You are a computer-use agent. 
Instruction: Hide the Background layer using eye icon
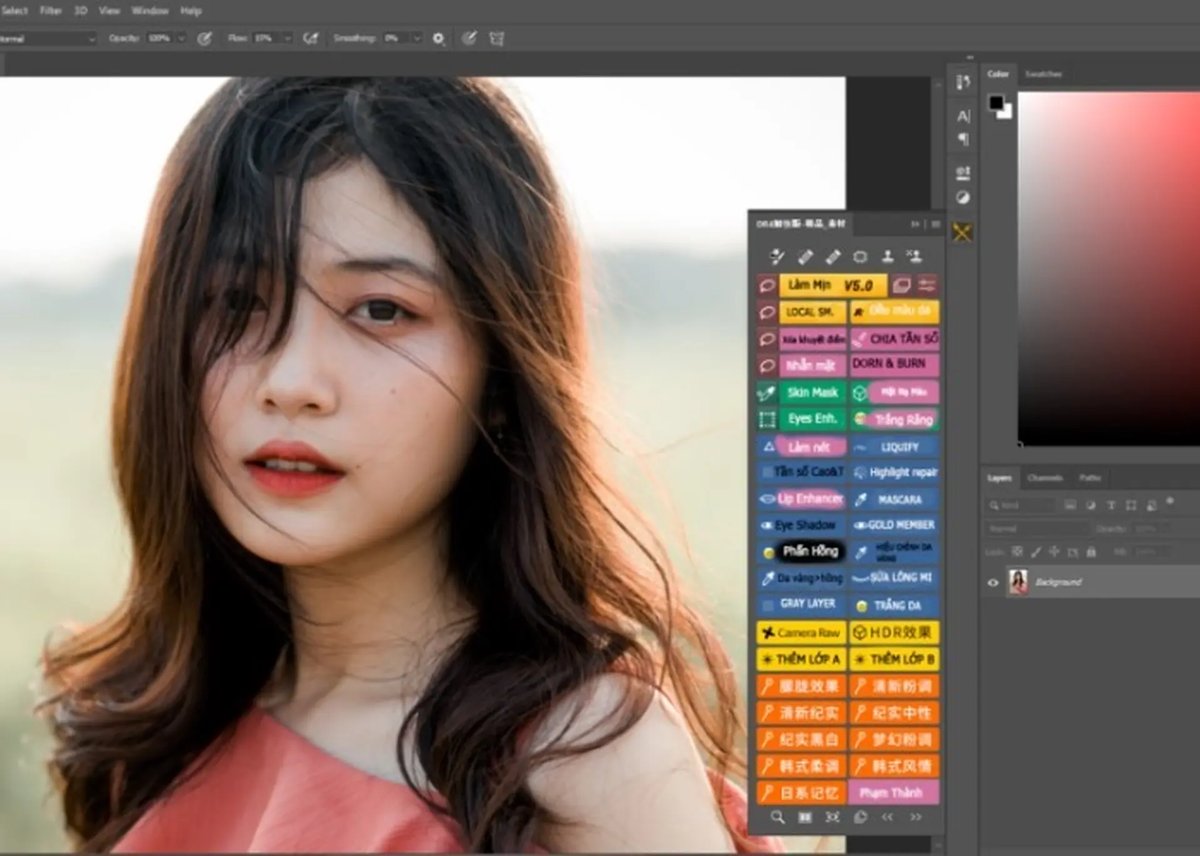tap(993, 582)
